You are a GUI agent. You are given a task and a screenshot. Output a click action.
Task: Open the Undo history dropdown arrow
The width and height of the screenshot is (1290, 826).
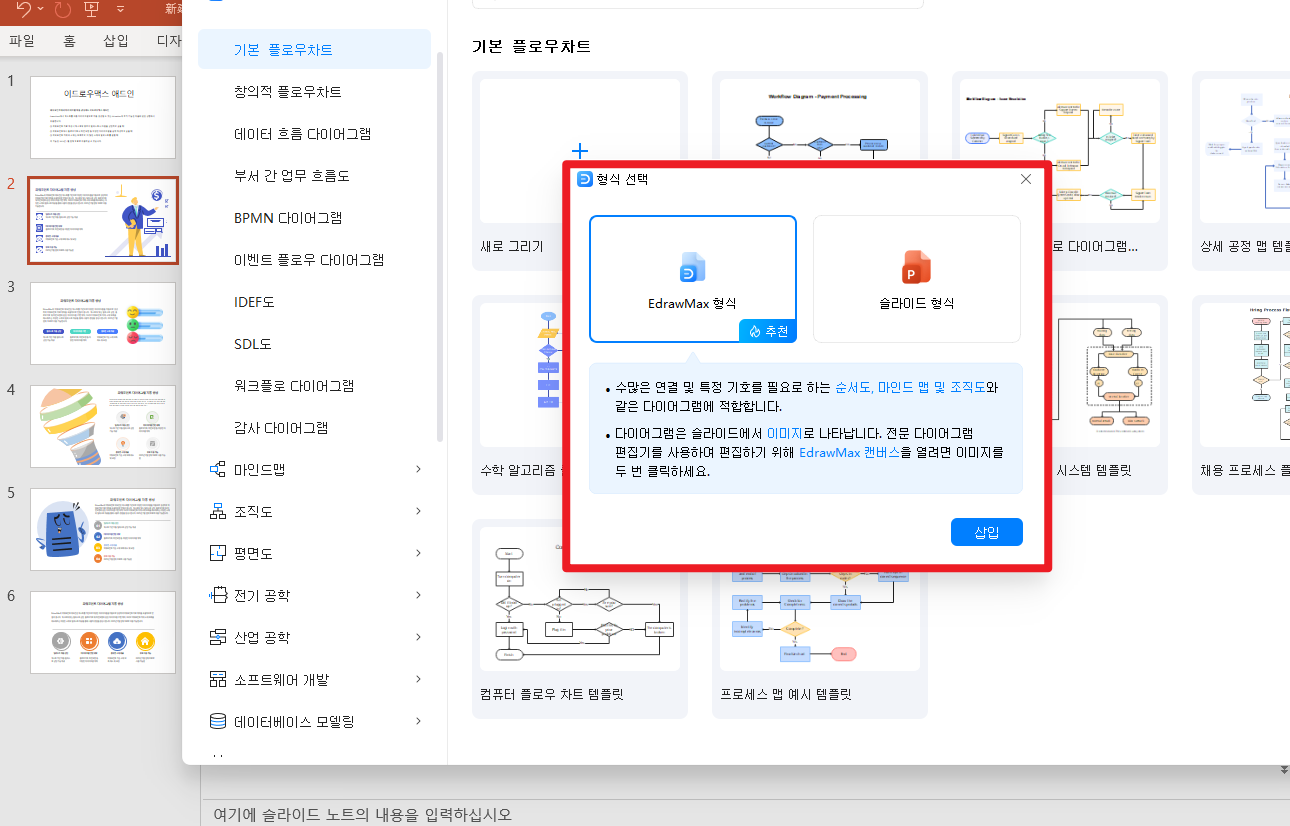[41, 9]
